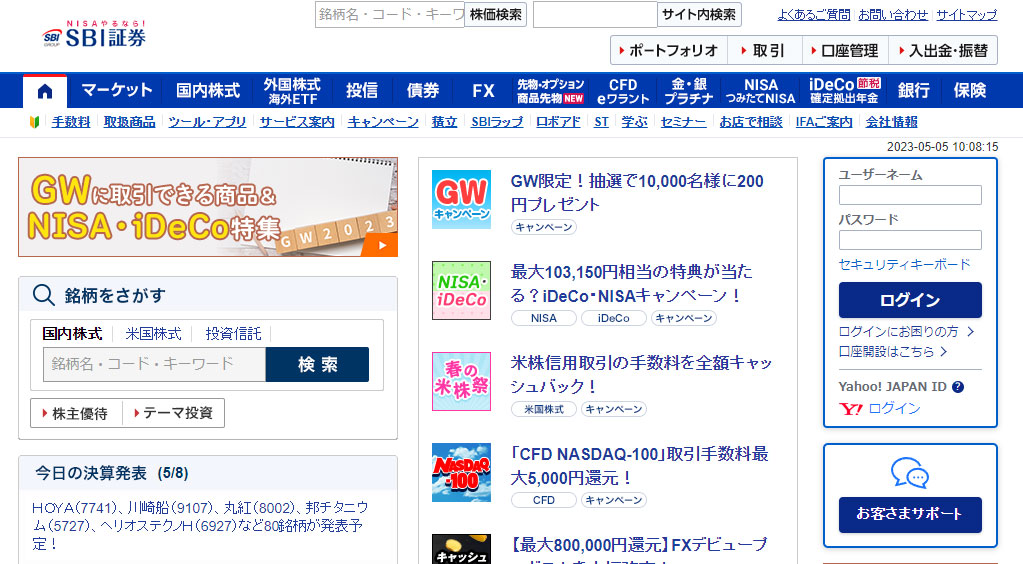Image resolution: width=1023 pixels, height=564 pixels.
Task: Click the green beginner mark icon
Action: tap(35, 122)
